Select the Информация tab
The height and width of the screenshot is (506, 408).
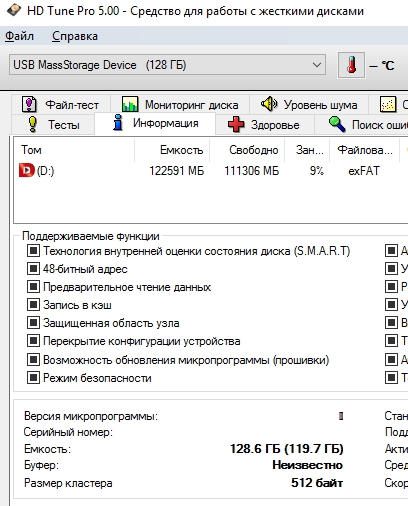(155, 123)
